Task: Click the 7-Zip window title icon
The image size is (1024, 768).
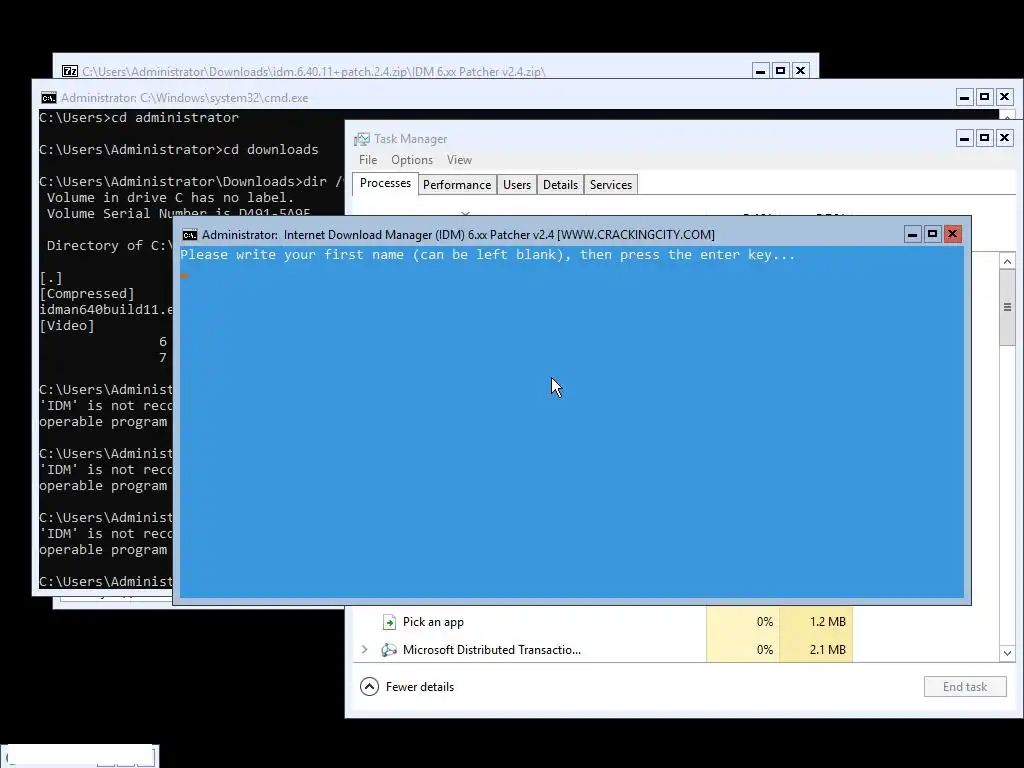Action: 70,71
